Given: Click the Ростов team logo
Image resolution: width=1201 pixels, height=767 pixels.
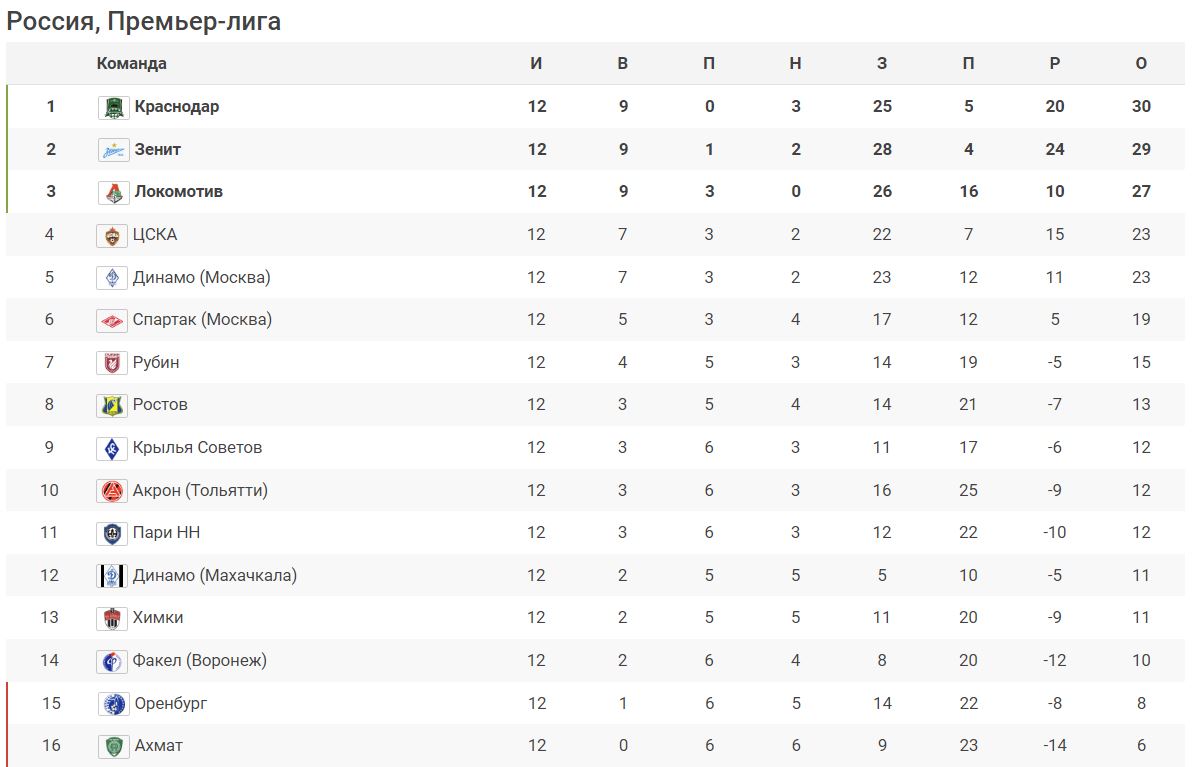Looking at the screenshot, I should [112, 405].
